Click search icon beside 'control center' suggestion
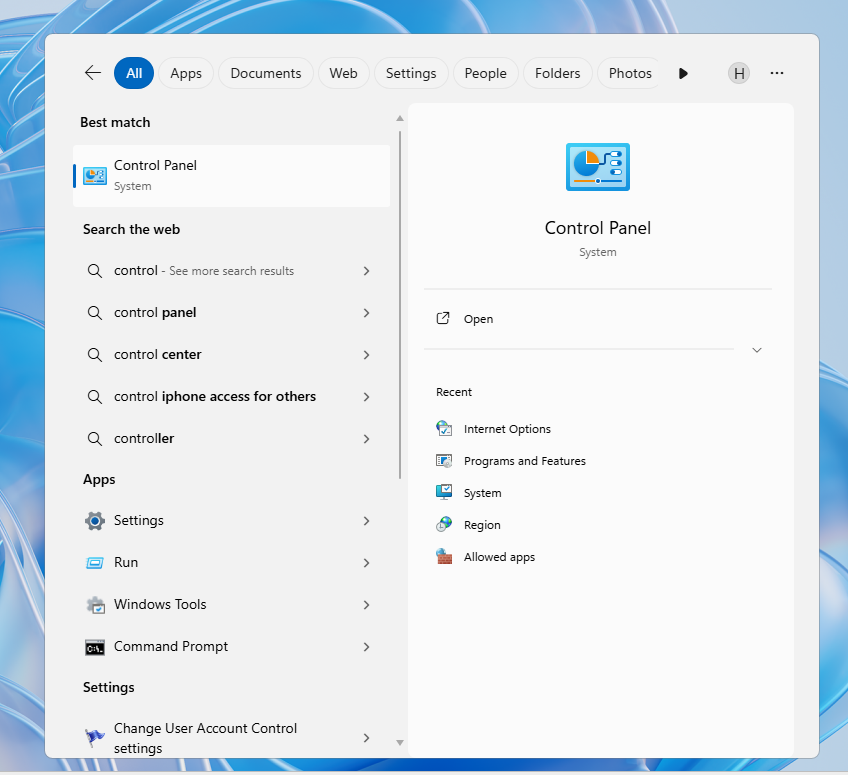 pos(95,355)
